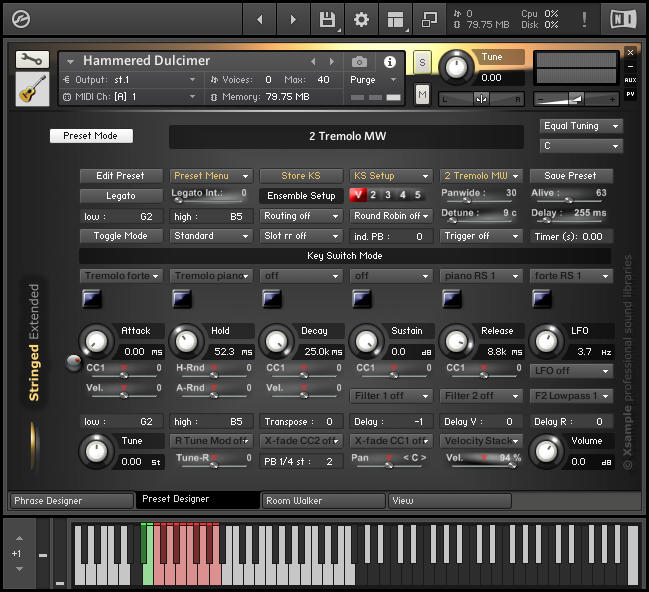Screen dimensions: 649x592
Task: Open KS Setup dropdown
Action: click(x=391, y=176)
